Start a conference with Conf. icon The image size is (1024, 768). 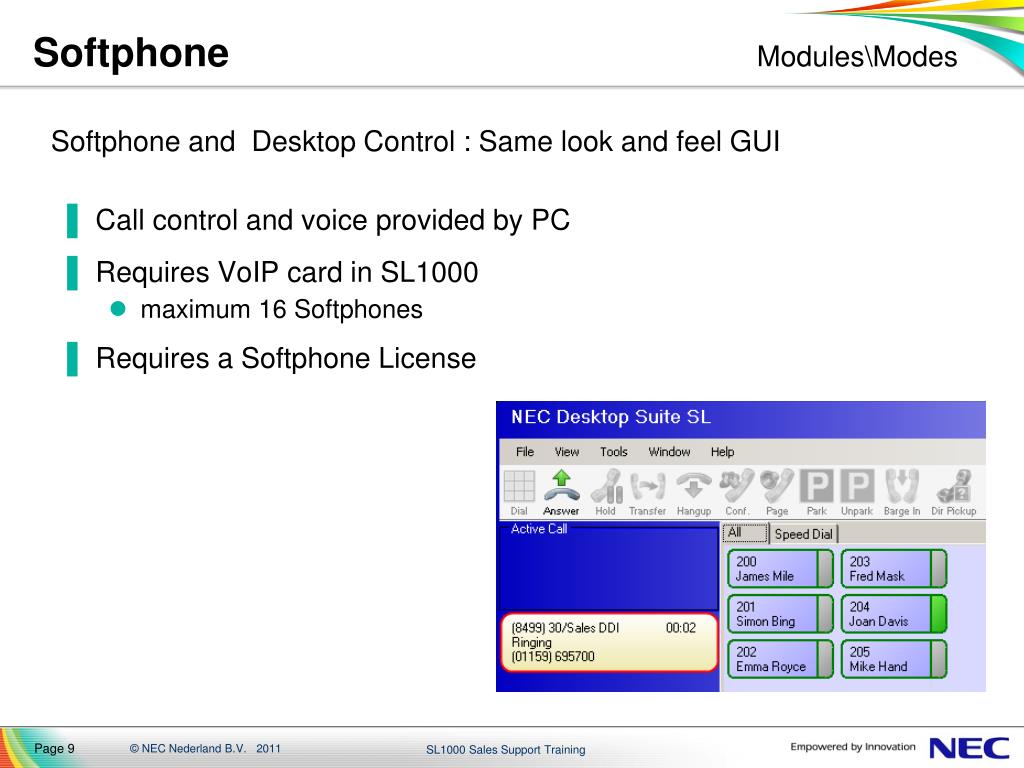point(736,492)
